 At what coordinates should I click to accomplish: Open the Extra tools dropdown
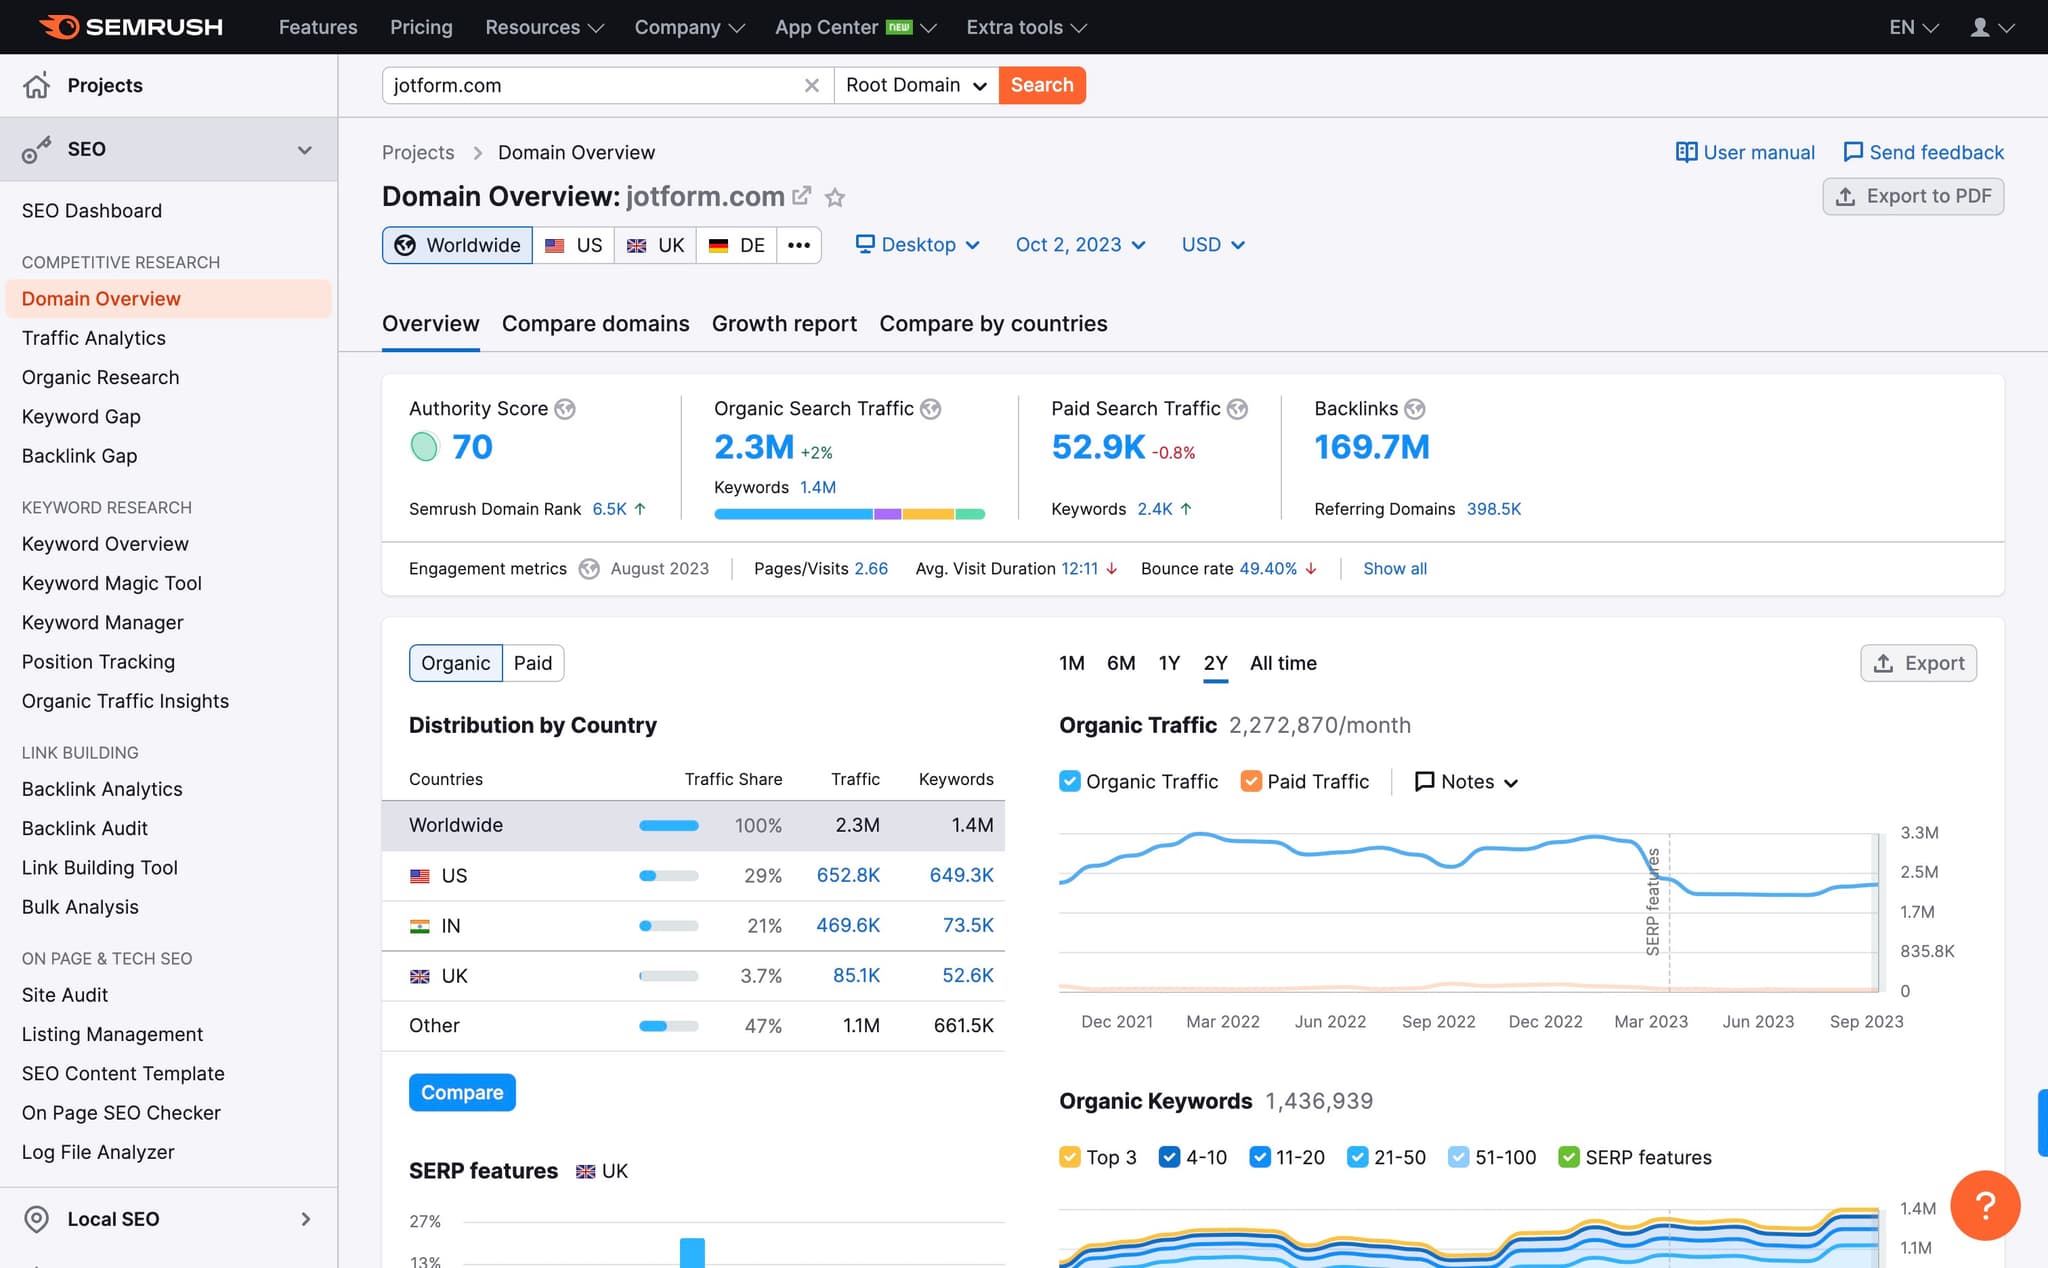click(1026, 27)
